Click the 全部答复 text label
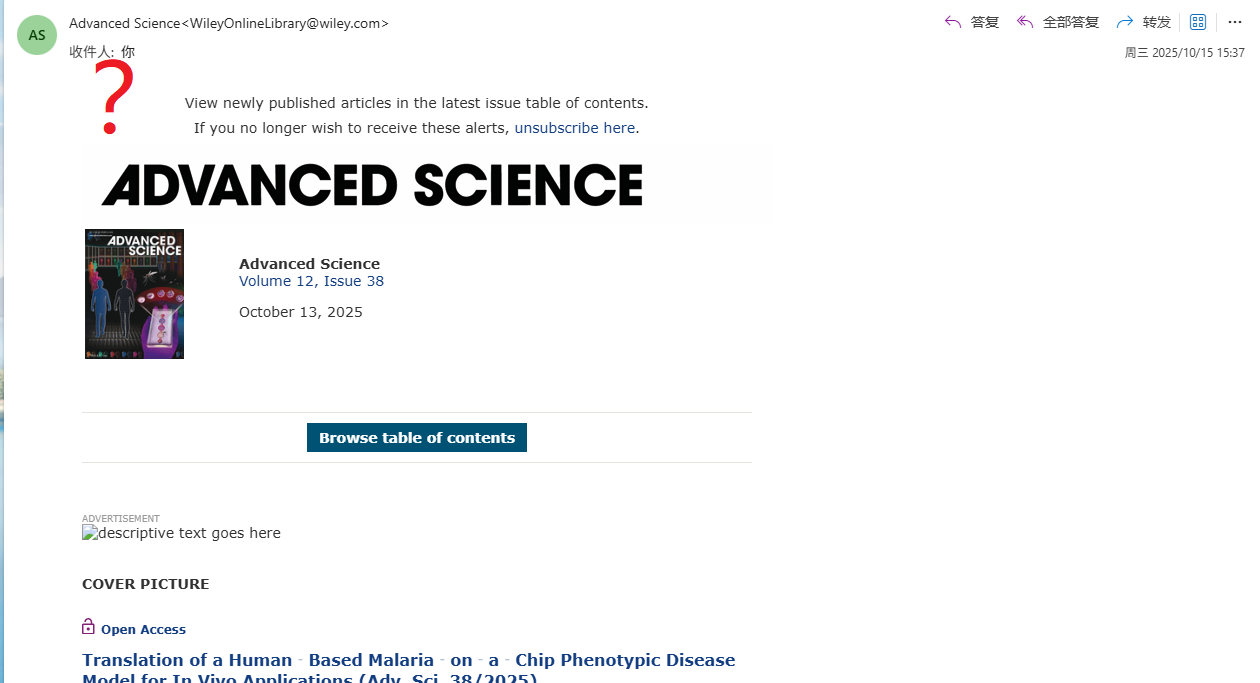The height and width of the screenshot is (683, 1260). point(1071,22)
